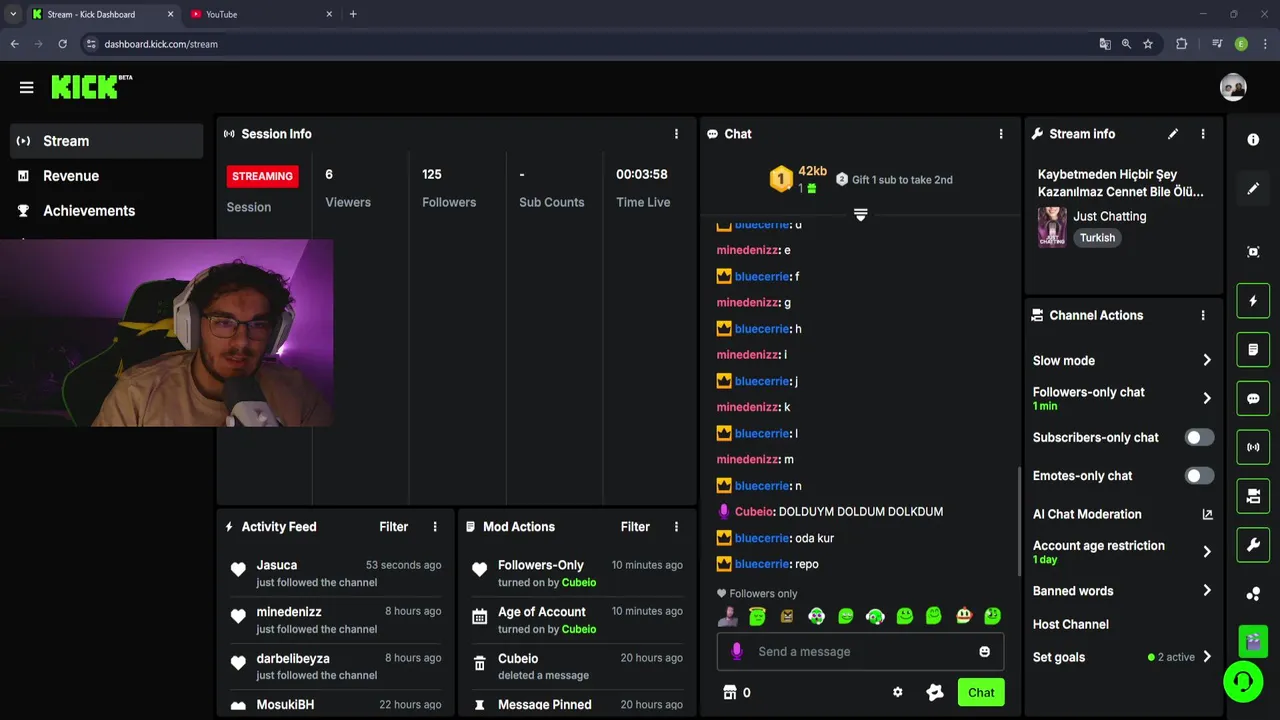Open a new browser tab

[x=353, y=14]
